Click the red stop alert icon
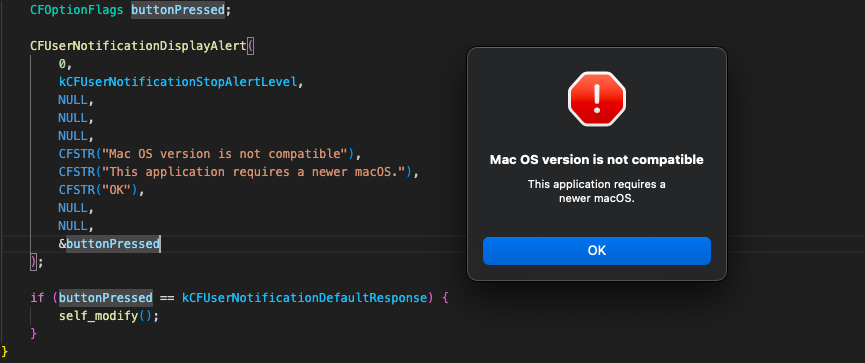 pos(596,99)
